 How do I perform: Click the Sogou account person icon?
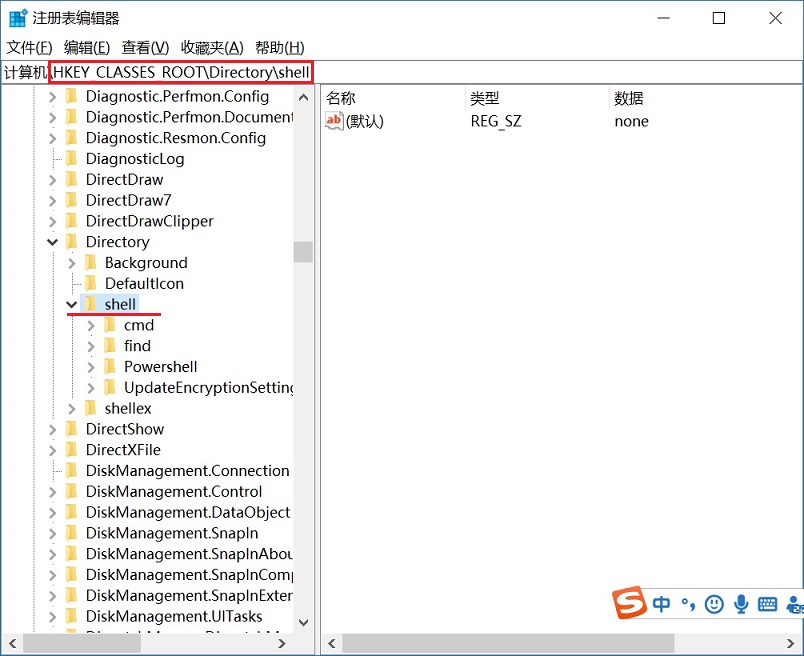tap(794, 604)
